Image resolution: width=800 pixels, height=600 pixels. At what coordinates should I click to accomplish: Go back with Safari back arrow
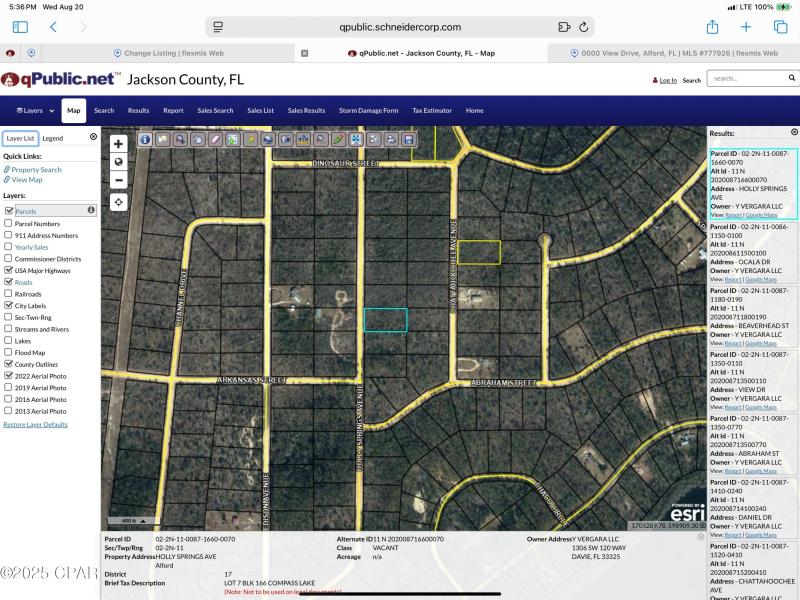53,27
